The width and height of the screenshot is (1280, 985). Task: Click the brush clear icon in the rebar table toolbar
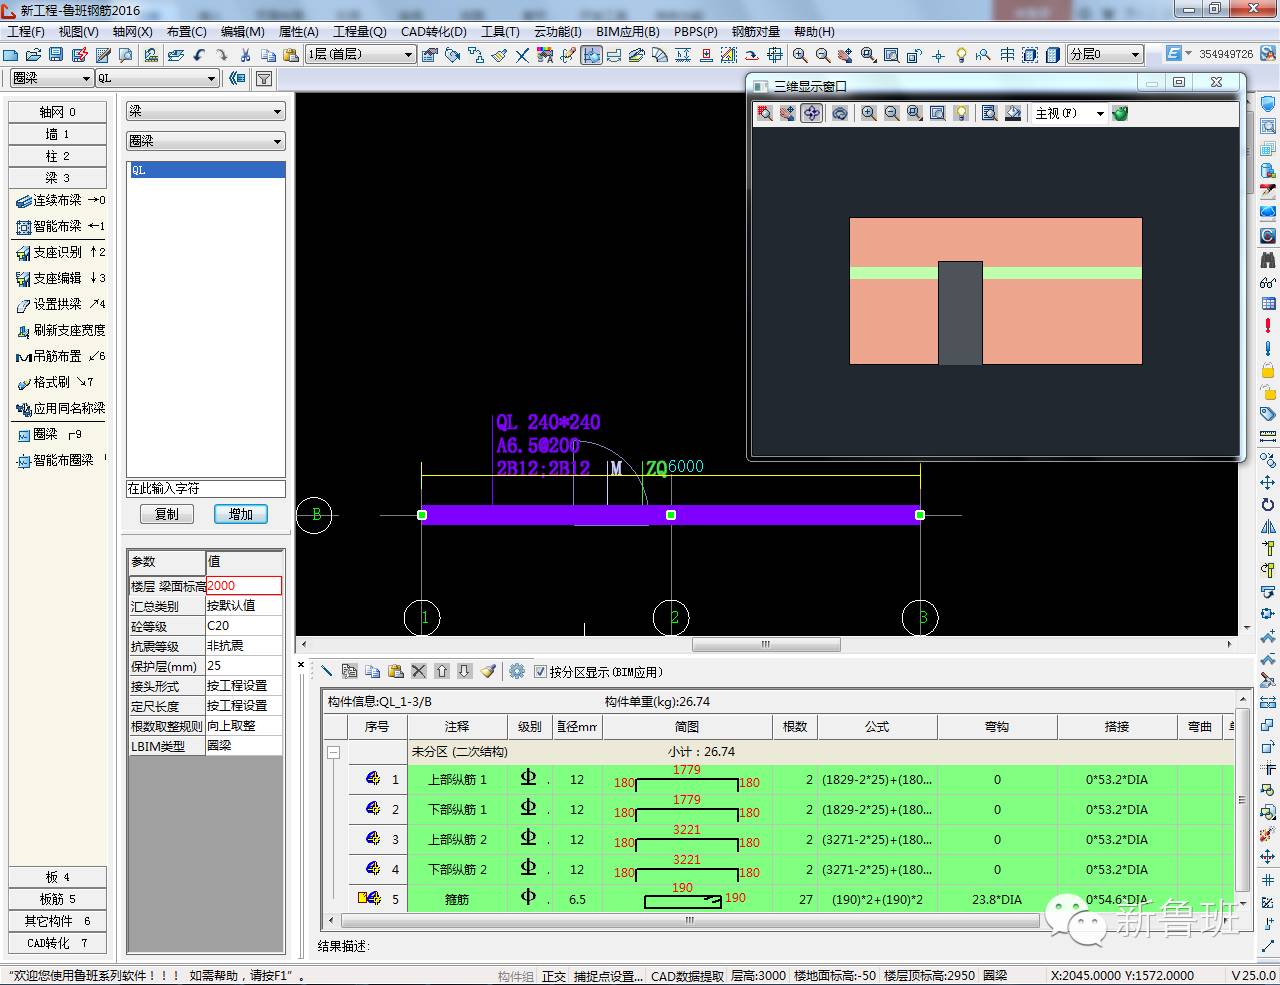pos(488,671)
